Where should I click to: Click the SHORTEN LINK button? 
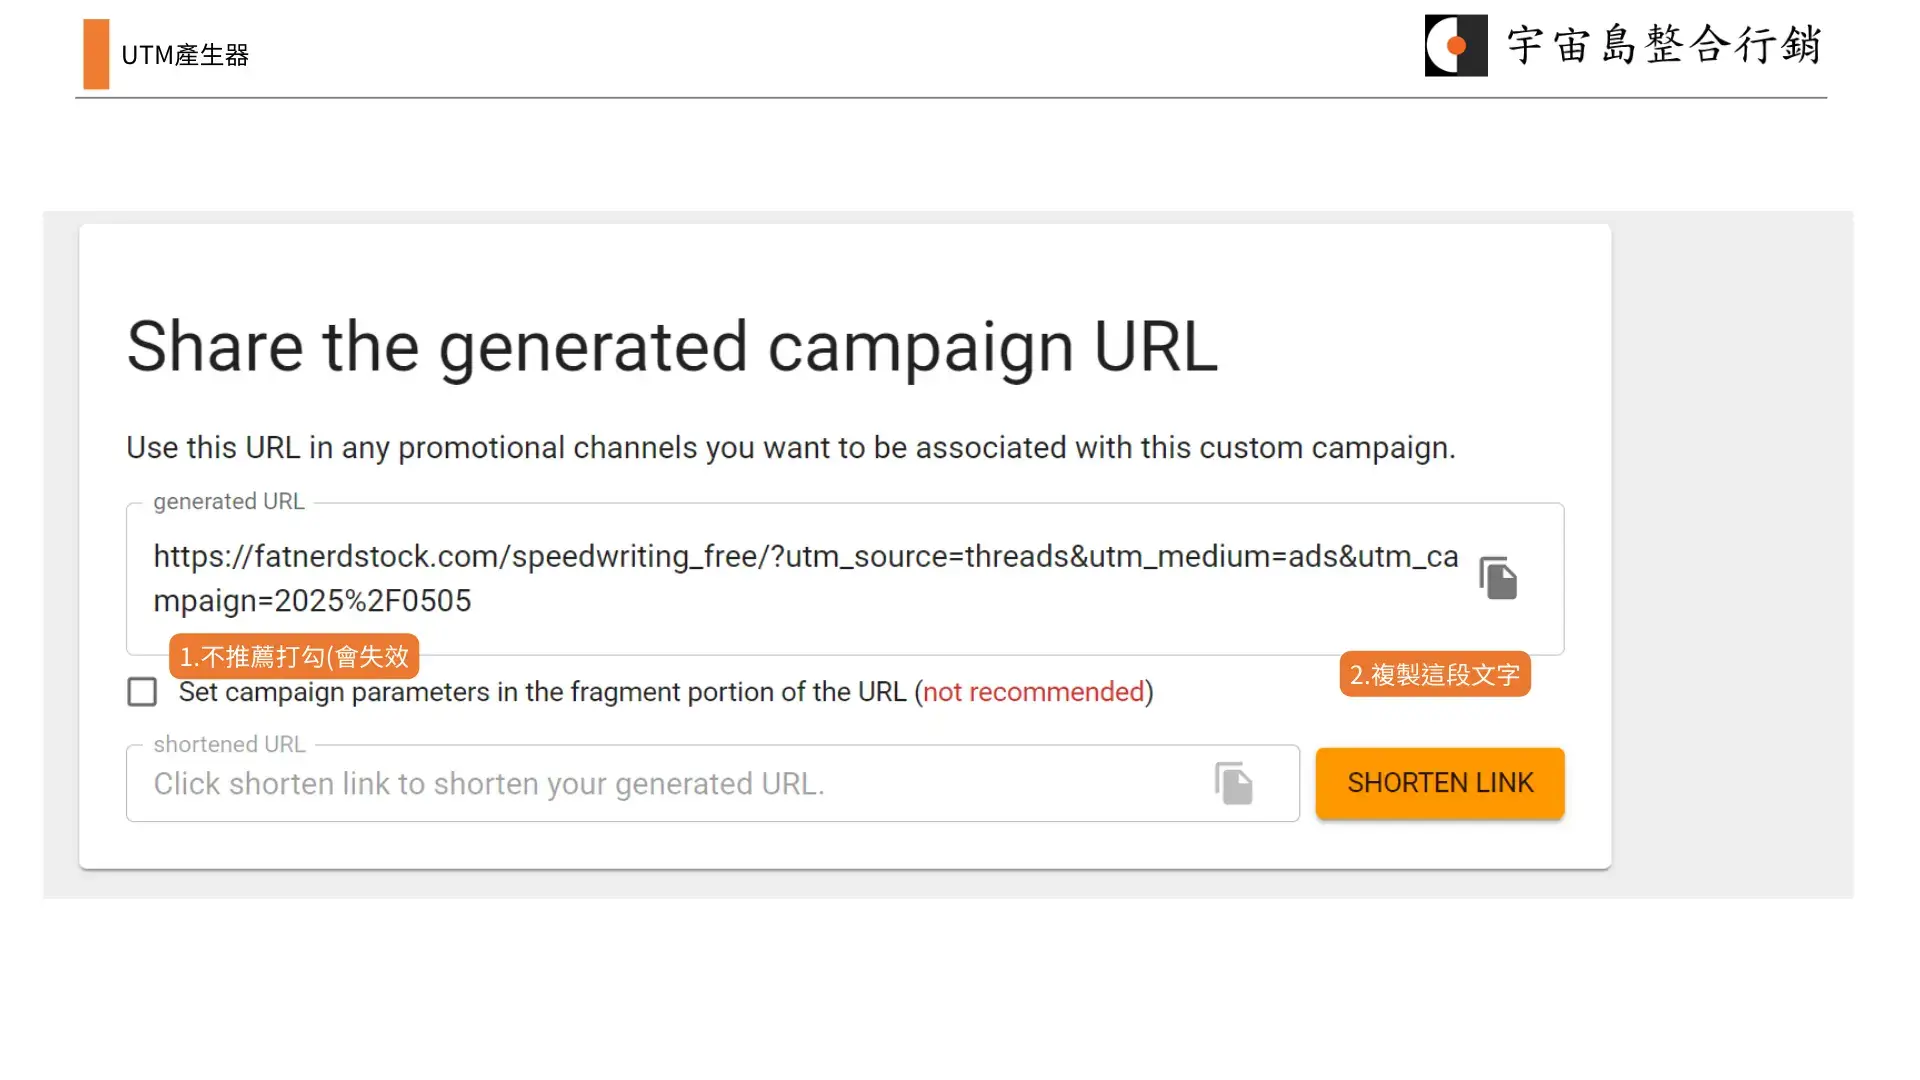click(1440, 783)
